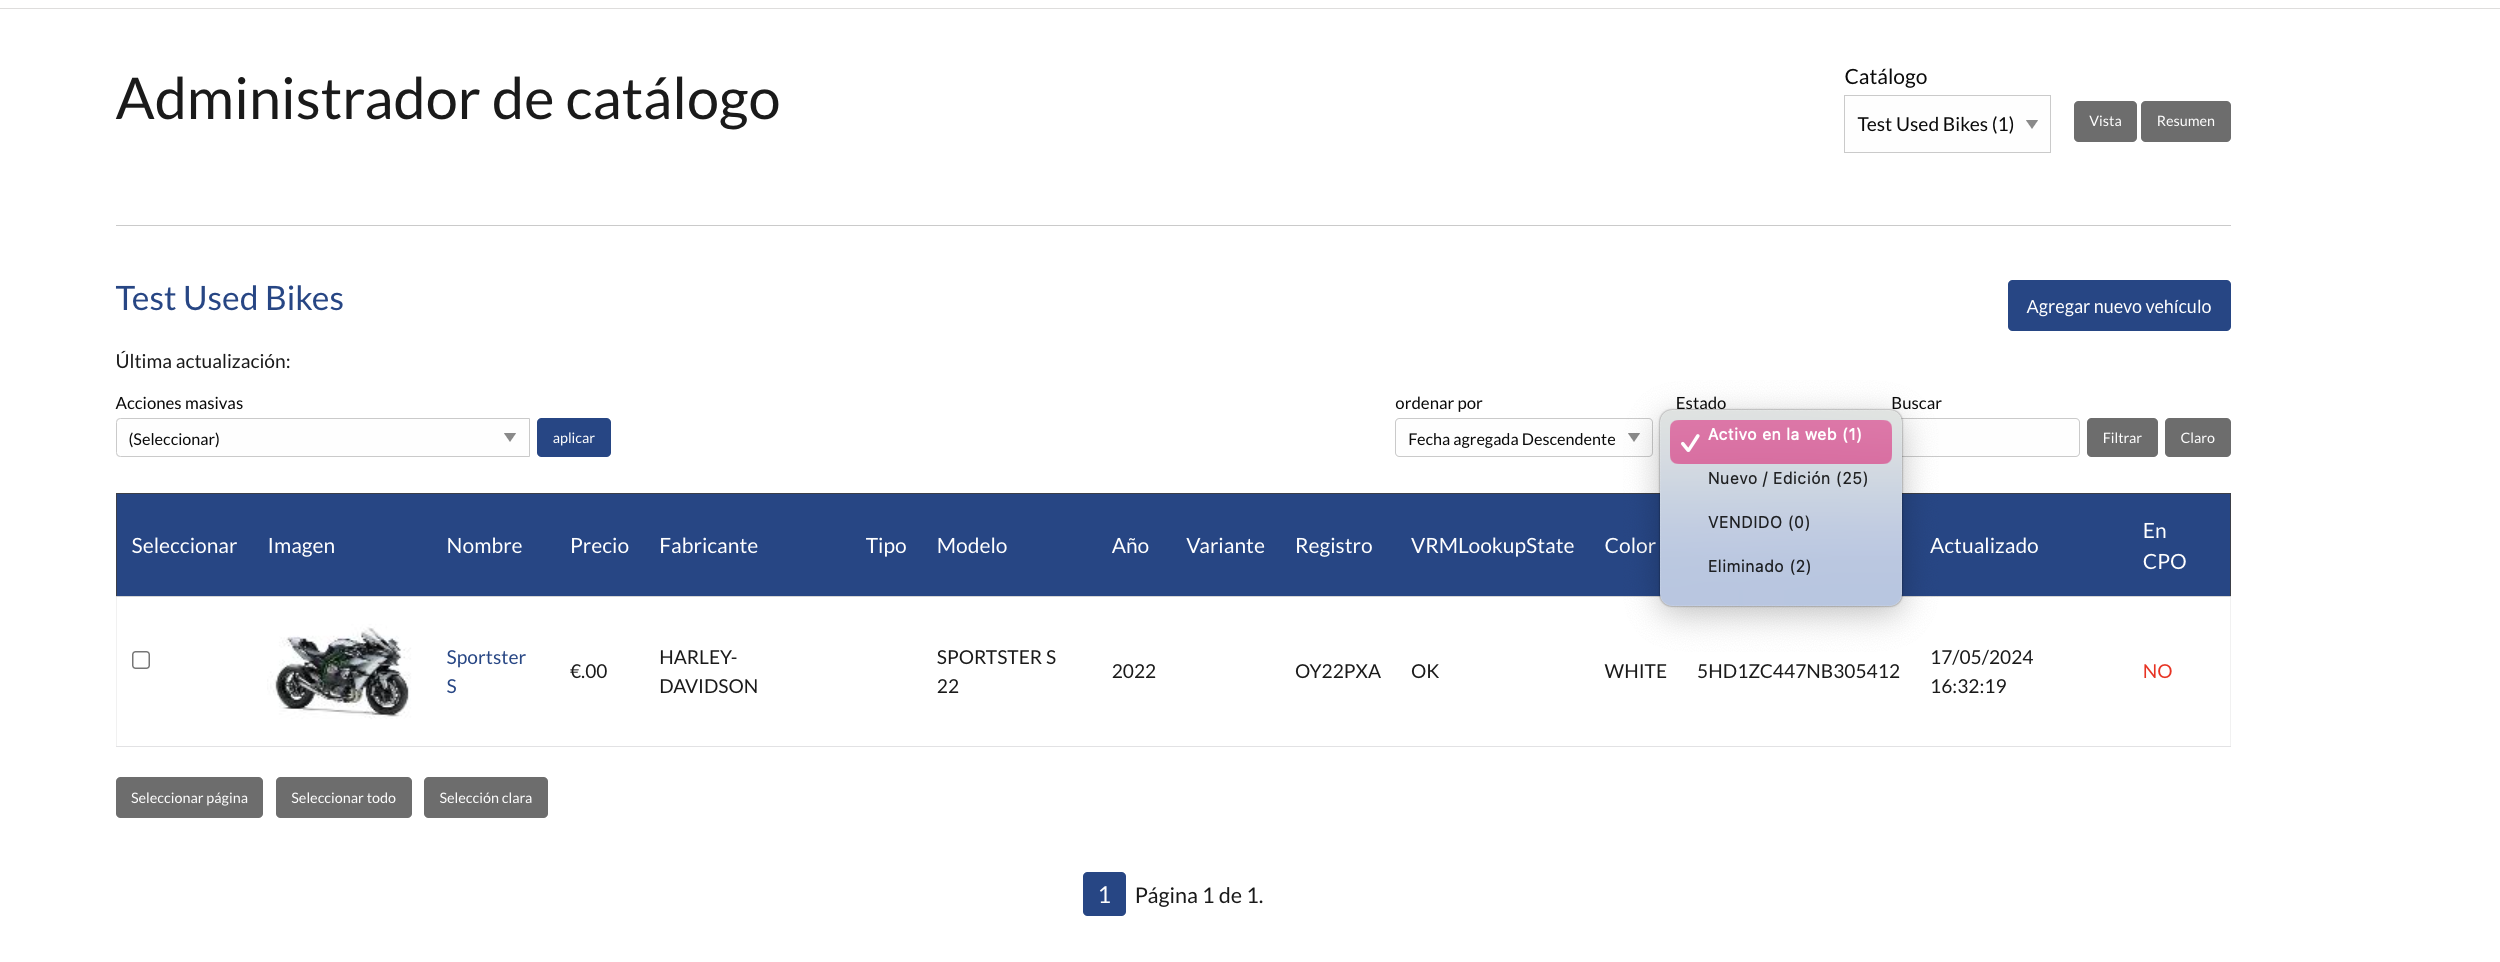Click the aplicar button
This screenshot has width=2500, height=962.
click(x=573, y=438)
